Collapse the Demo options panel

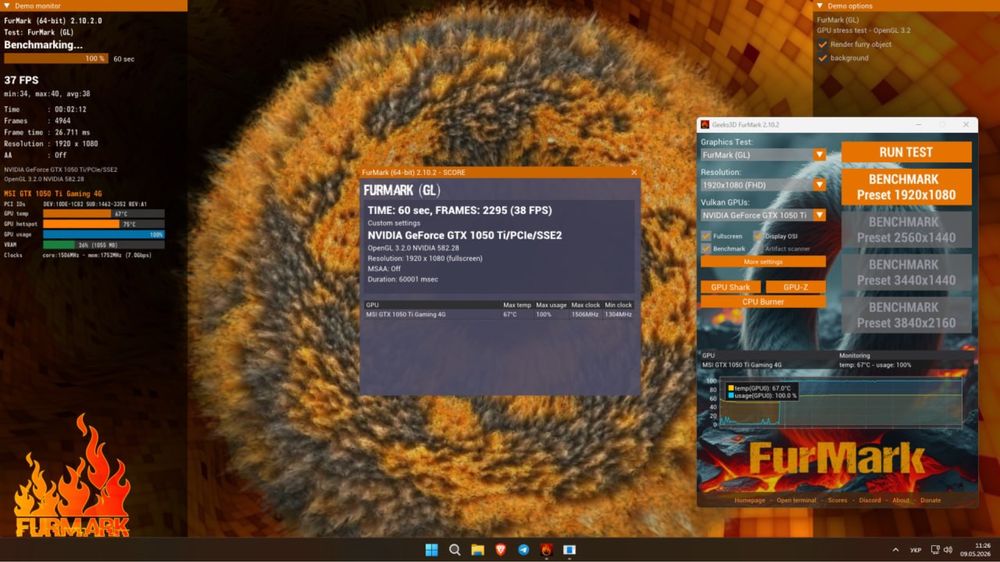click(820, 6)
